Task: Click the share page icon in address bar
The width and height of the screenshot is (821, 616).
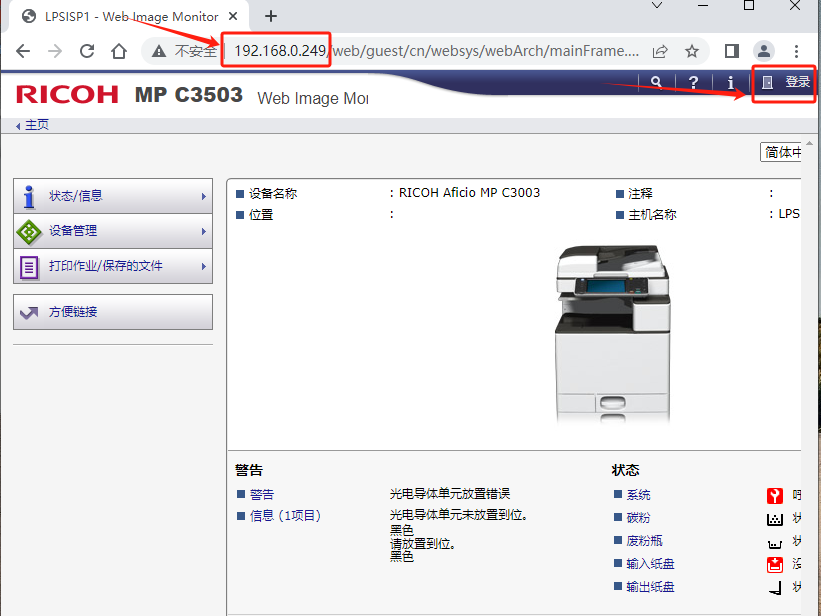Action: pos(660,51)
